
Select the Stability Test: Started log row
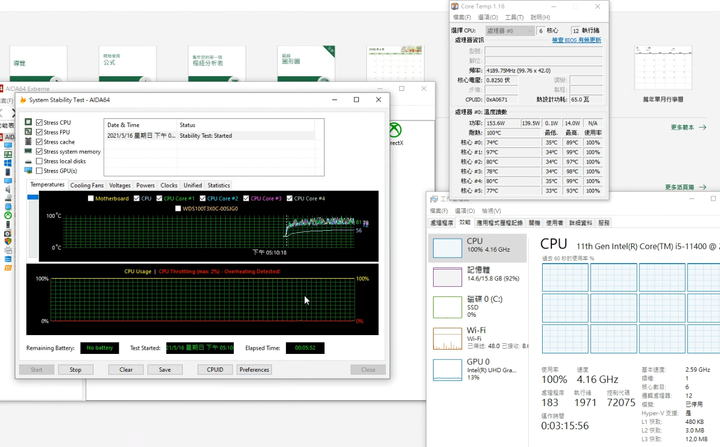[x=209, y=136]
